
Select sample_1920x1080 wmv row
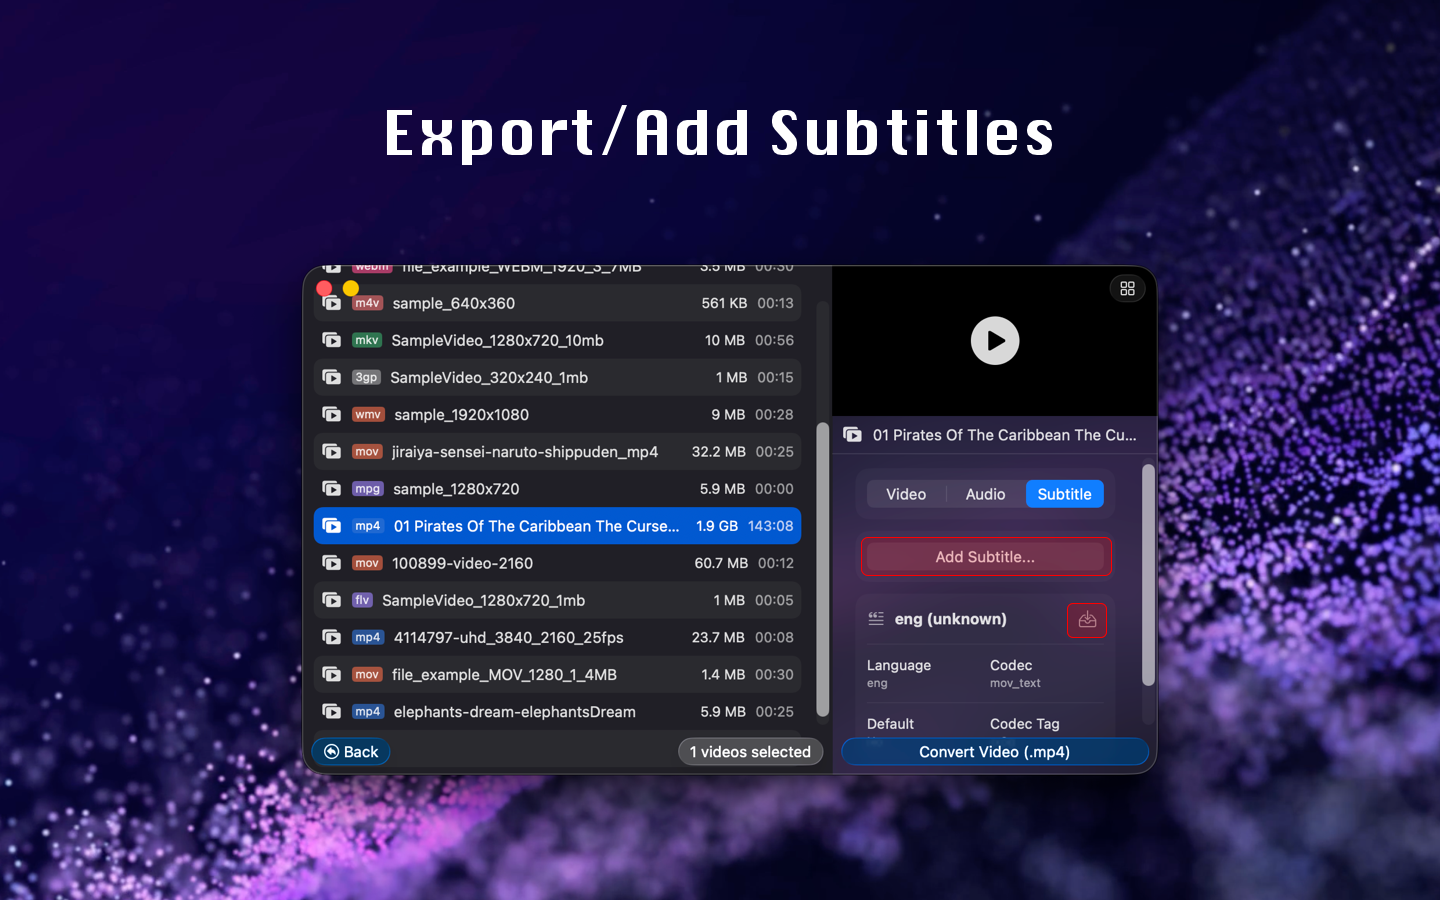tap(558, 414)
